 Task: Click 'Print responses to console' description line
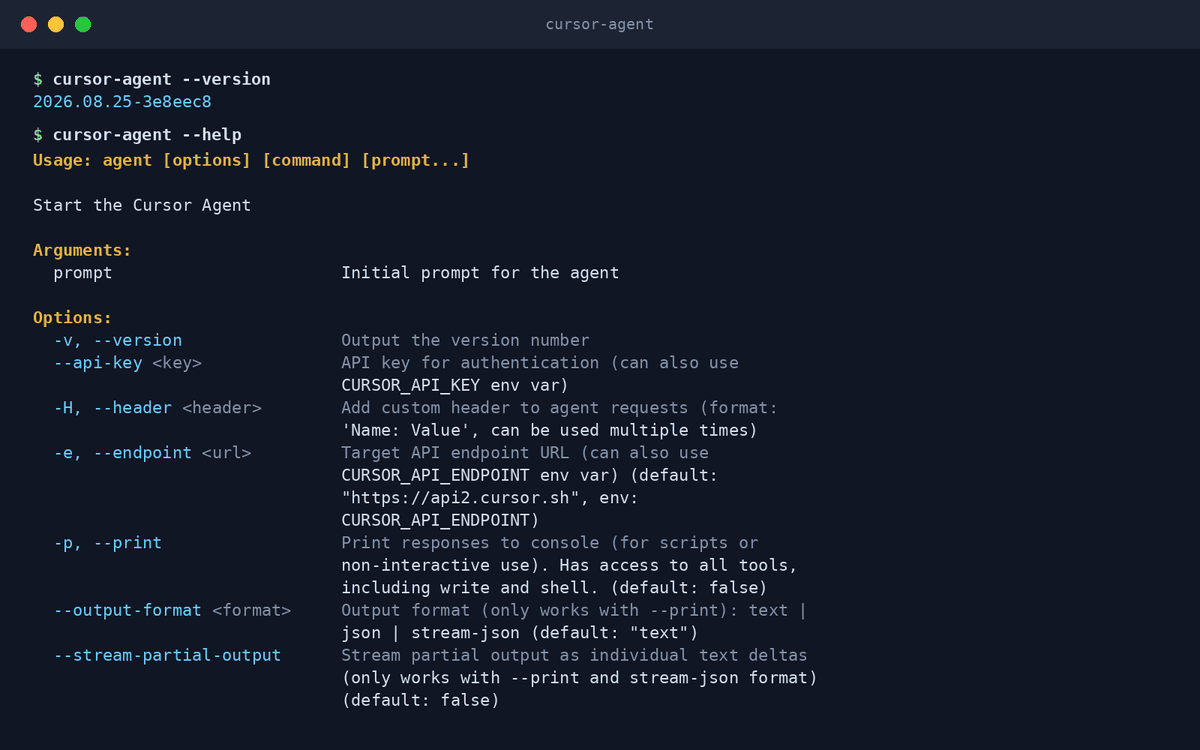coord(549,542)
